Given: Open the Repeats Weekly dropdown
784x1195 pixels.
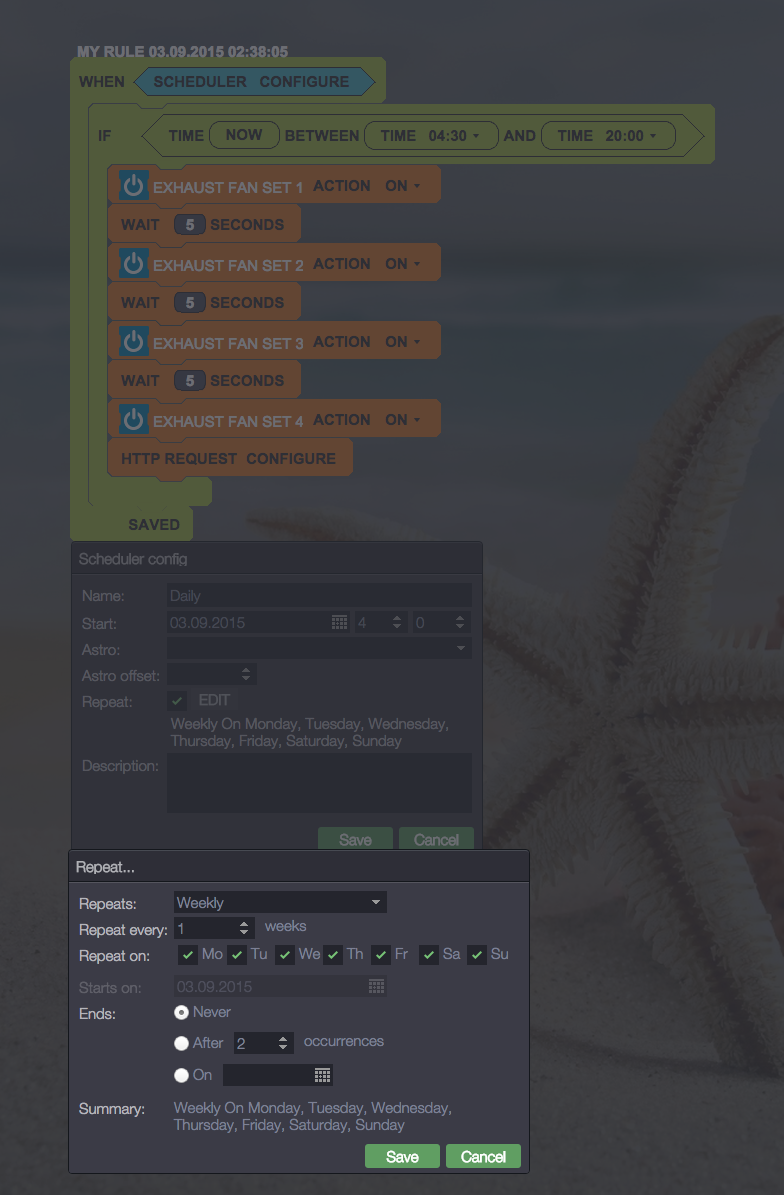Looking at the screenshot, I should 280,903.
